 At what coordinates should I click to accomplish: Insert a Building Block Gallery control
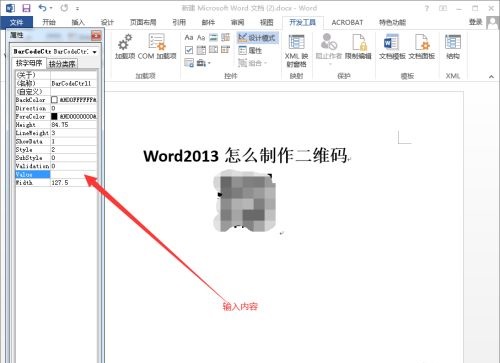226,37
